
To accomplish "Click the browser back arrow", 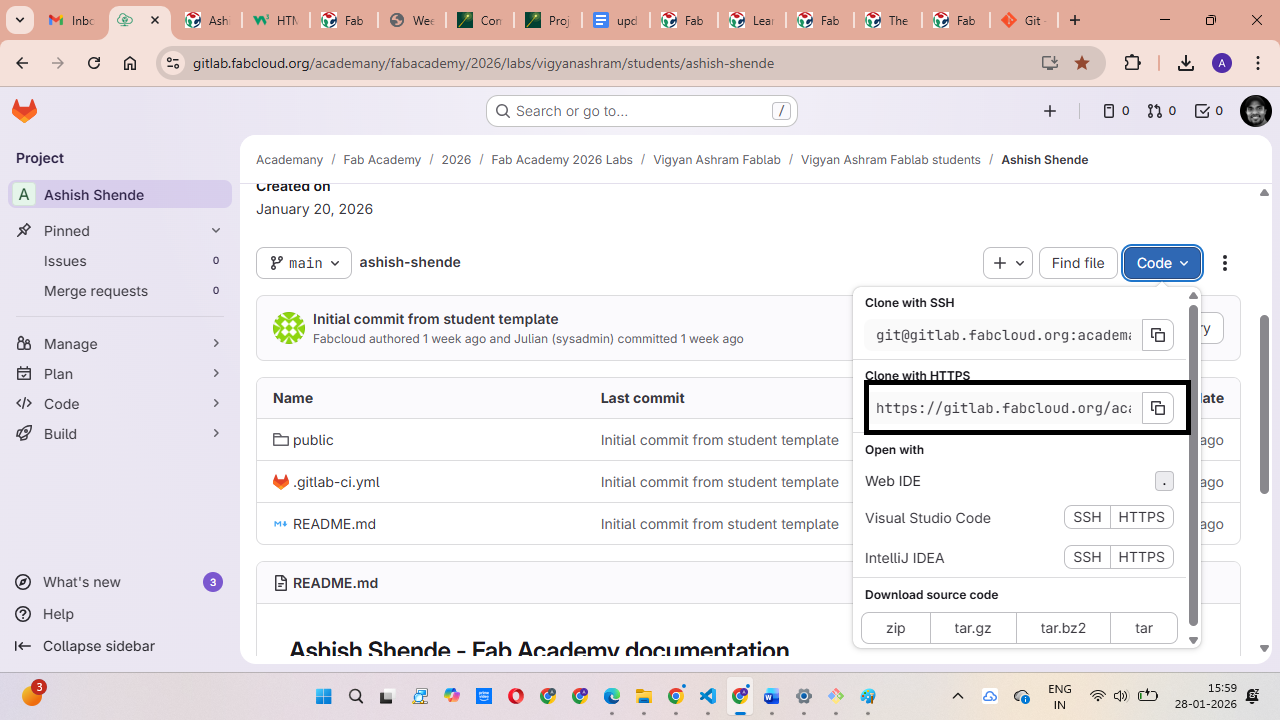I will point(22,63).
